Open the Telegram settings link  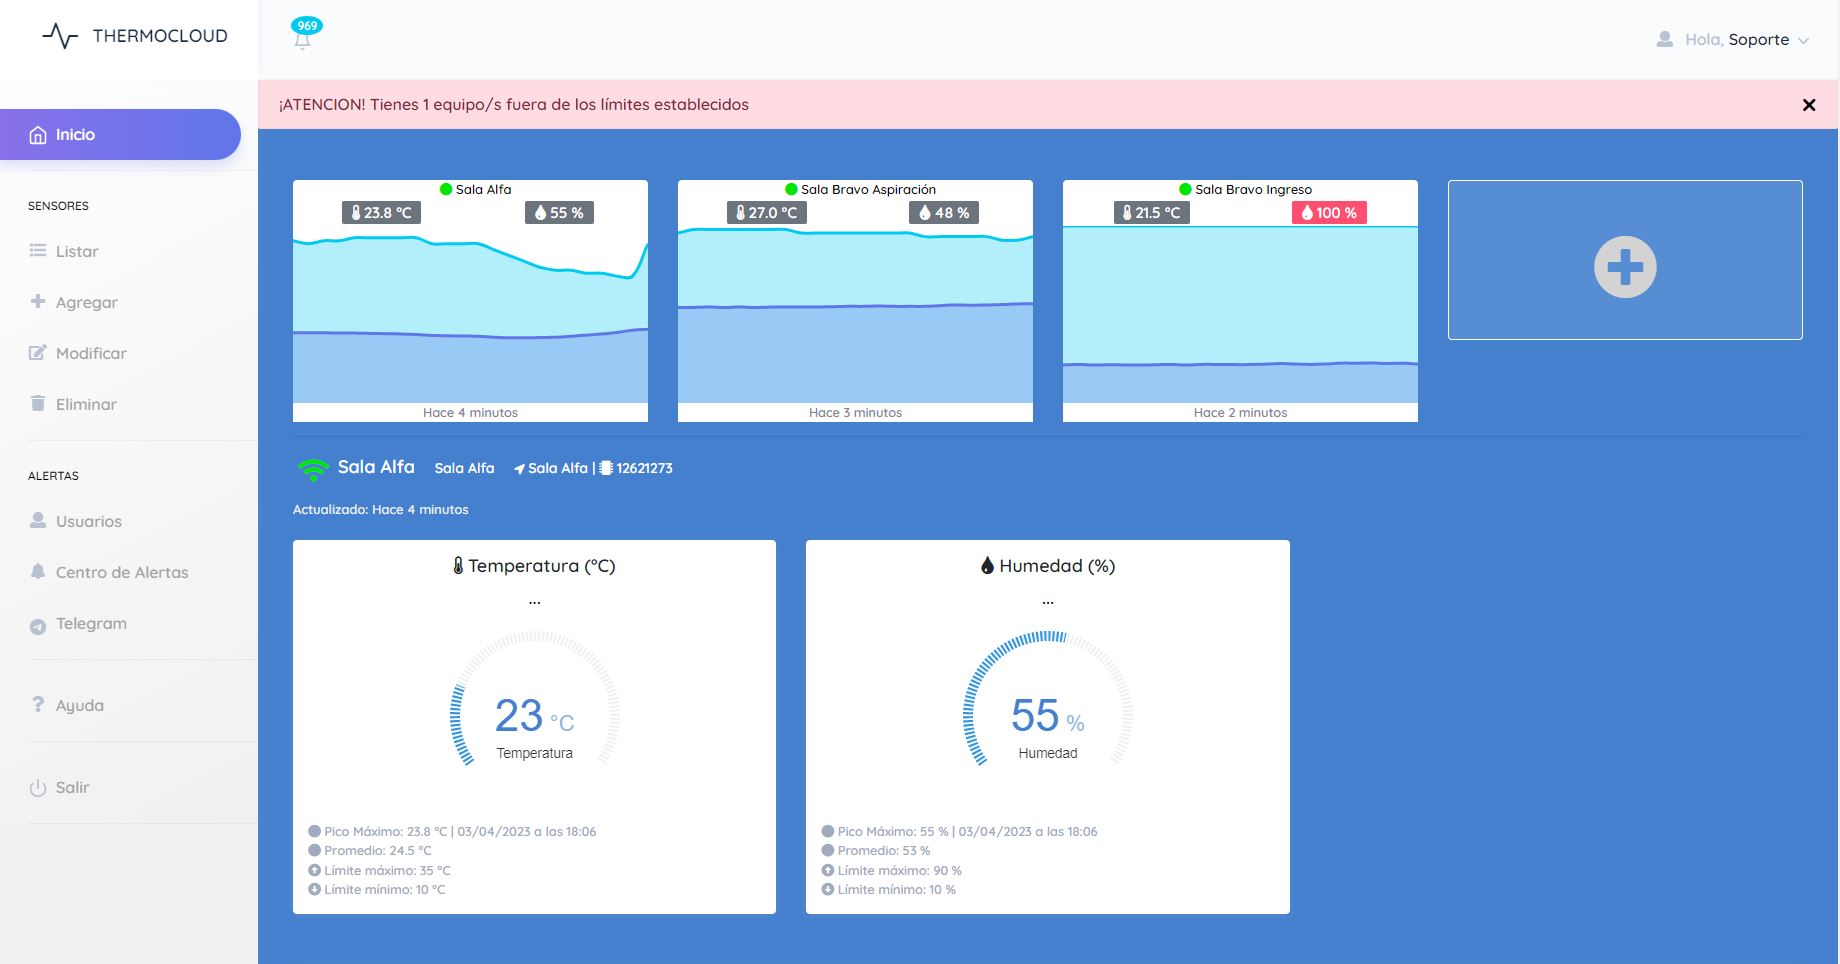[x=91, y=623]
